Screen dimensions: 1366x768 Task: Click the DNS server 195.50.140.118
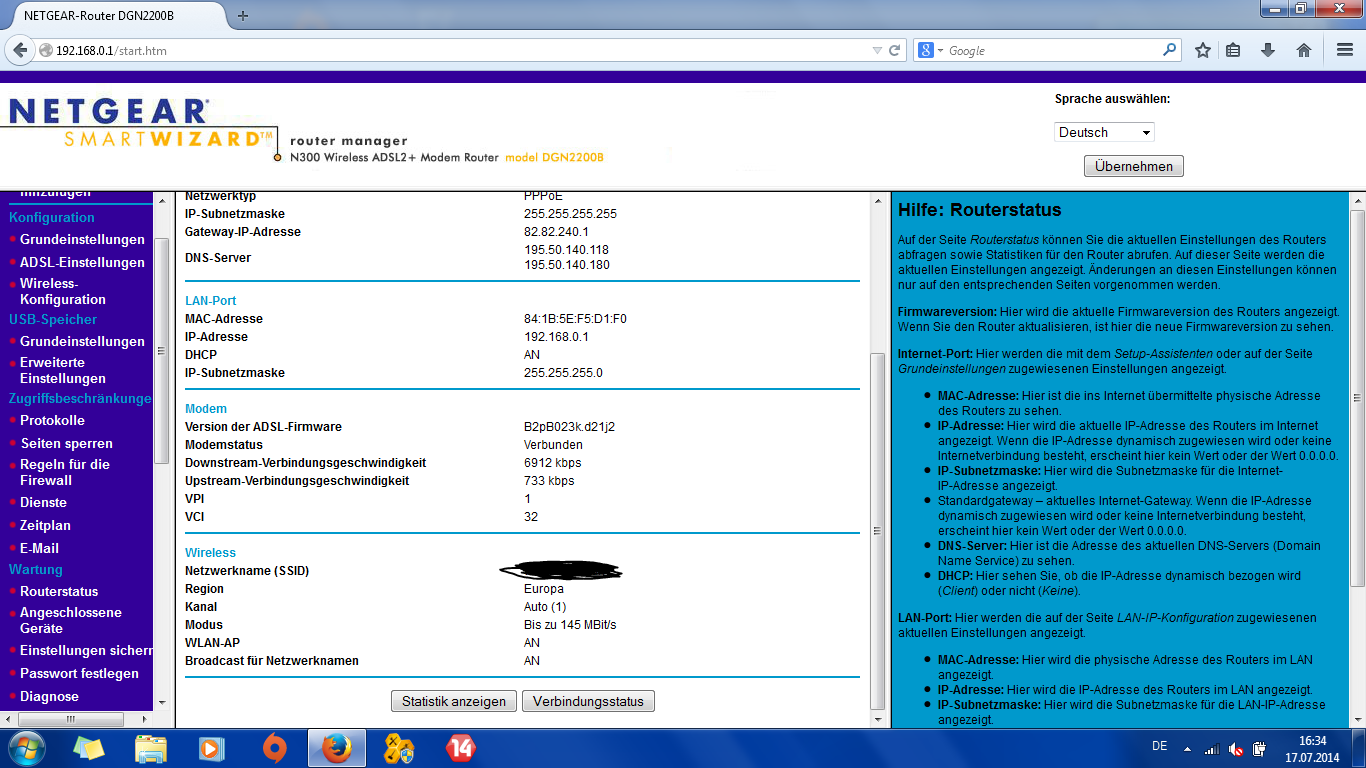point(566,250)
